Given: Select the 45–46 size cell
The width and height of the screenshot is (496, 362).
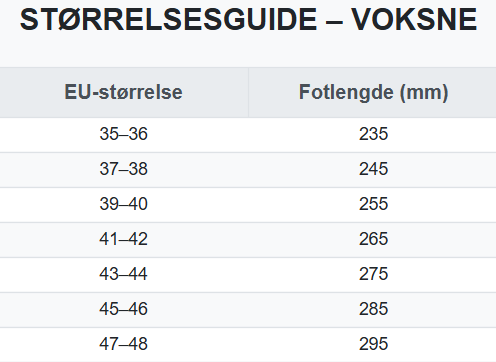Looking at the screenshot, I should 124,309.
